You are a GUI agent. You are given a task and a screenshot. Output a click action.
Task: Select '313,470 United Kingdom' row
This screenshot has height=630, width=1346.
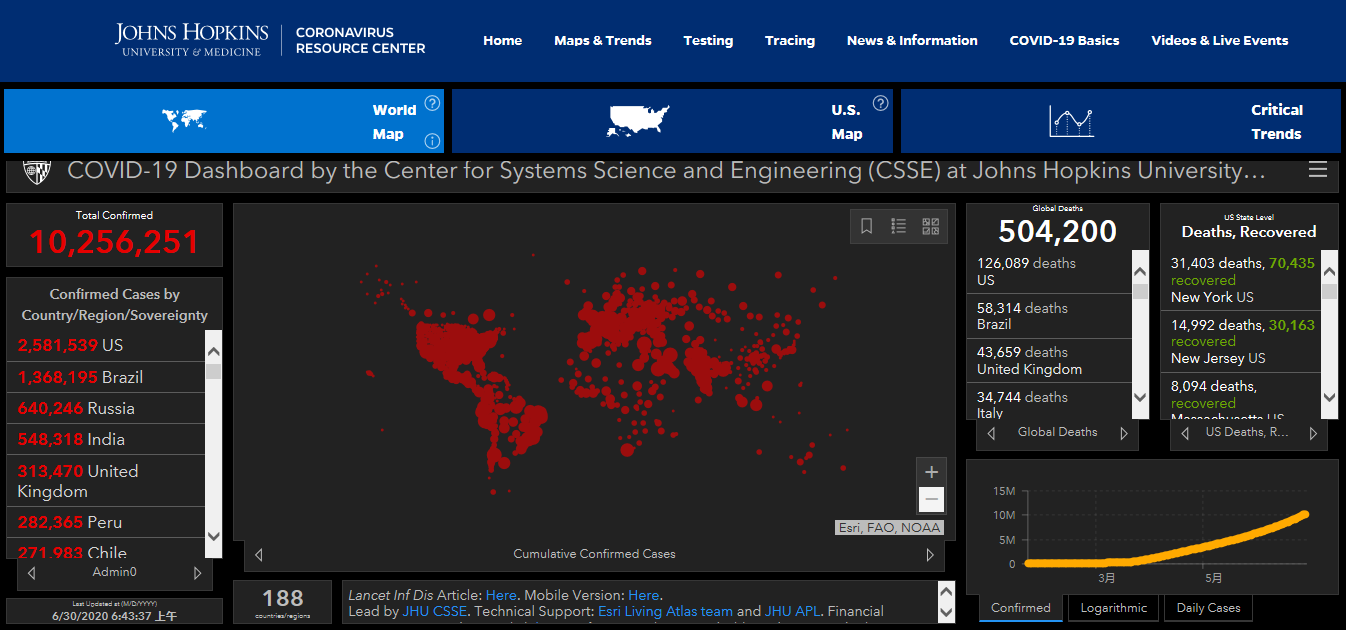106,481
